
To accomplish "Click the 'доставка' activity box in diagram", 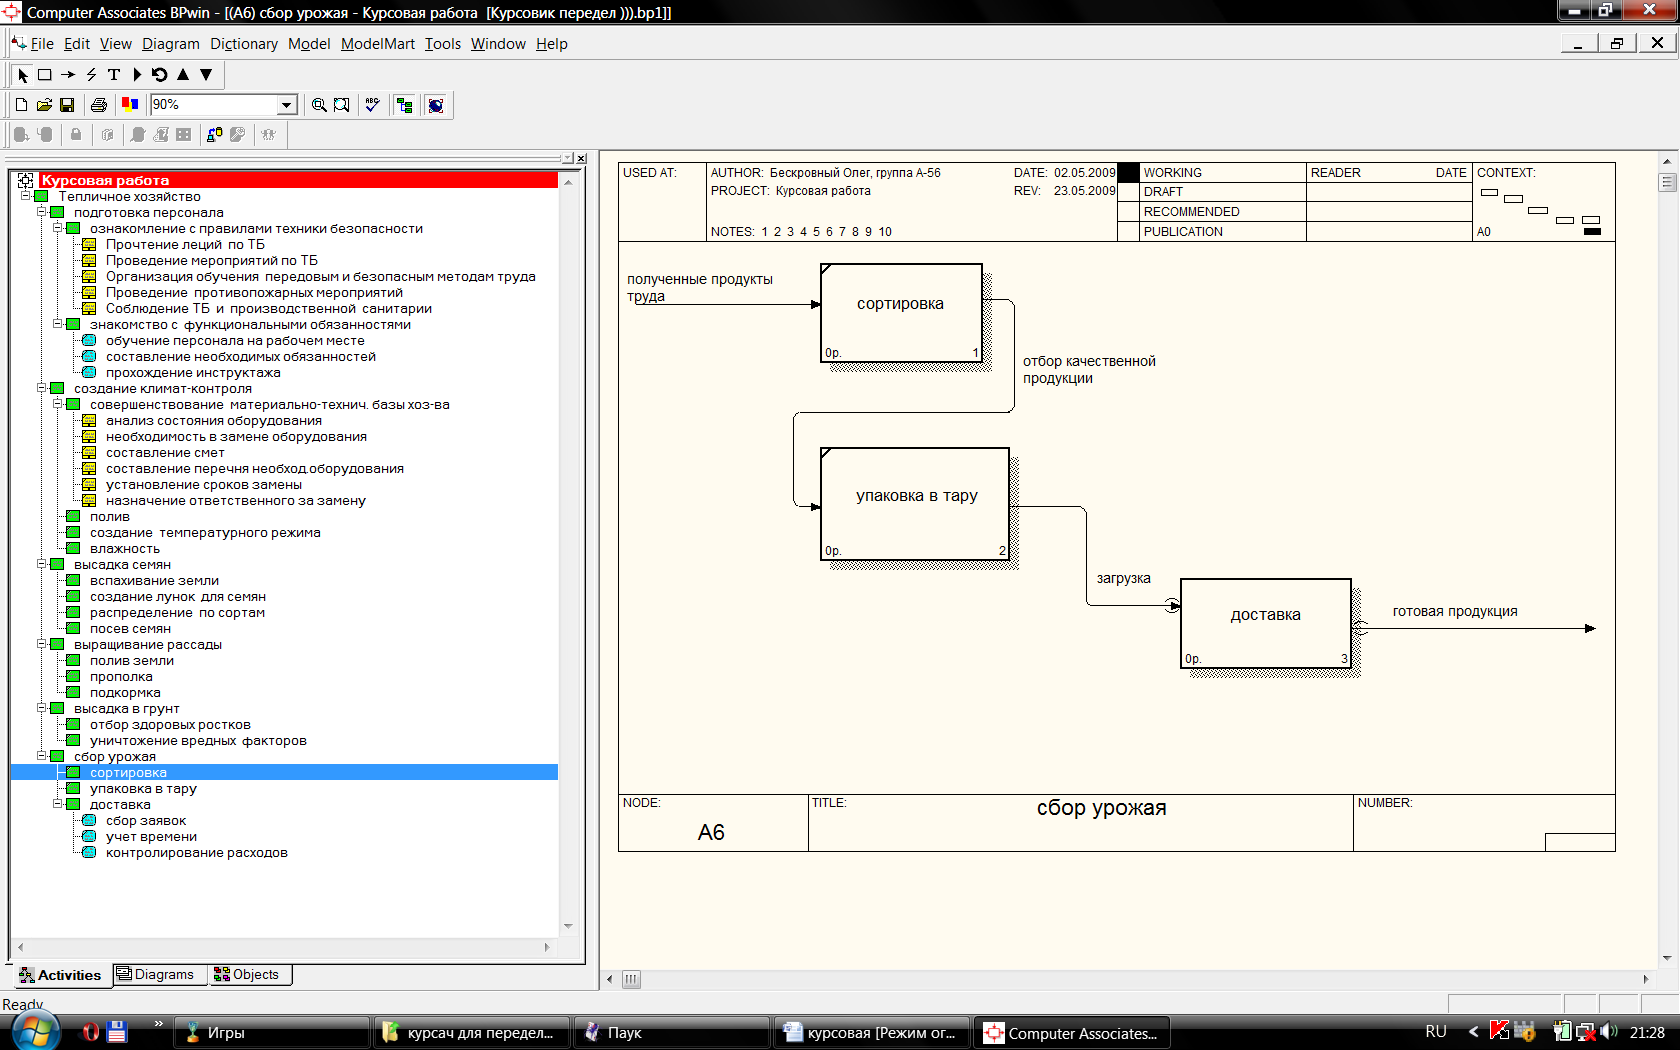I will [x=1265, y=624].
